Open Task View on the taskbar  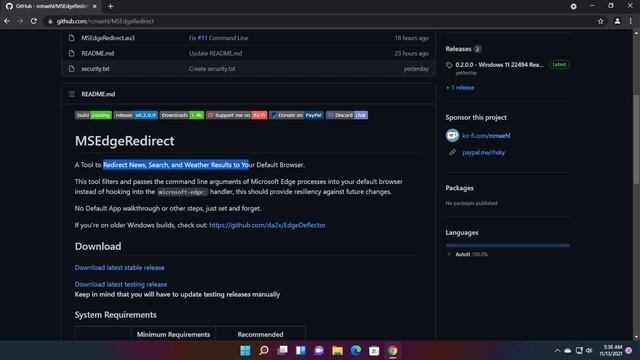coord(282,351)
